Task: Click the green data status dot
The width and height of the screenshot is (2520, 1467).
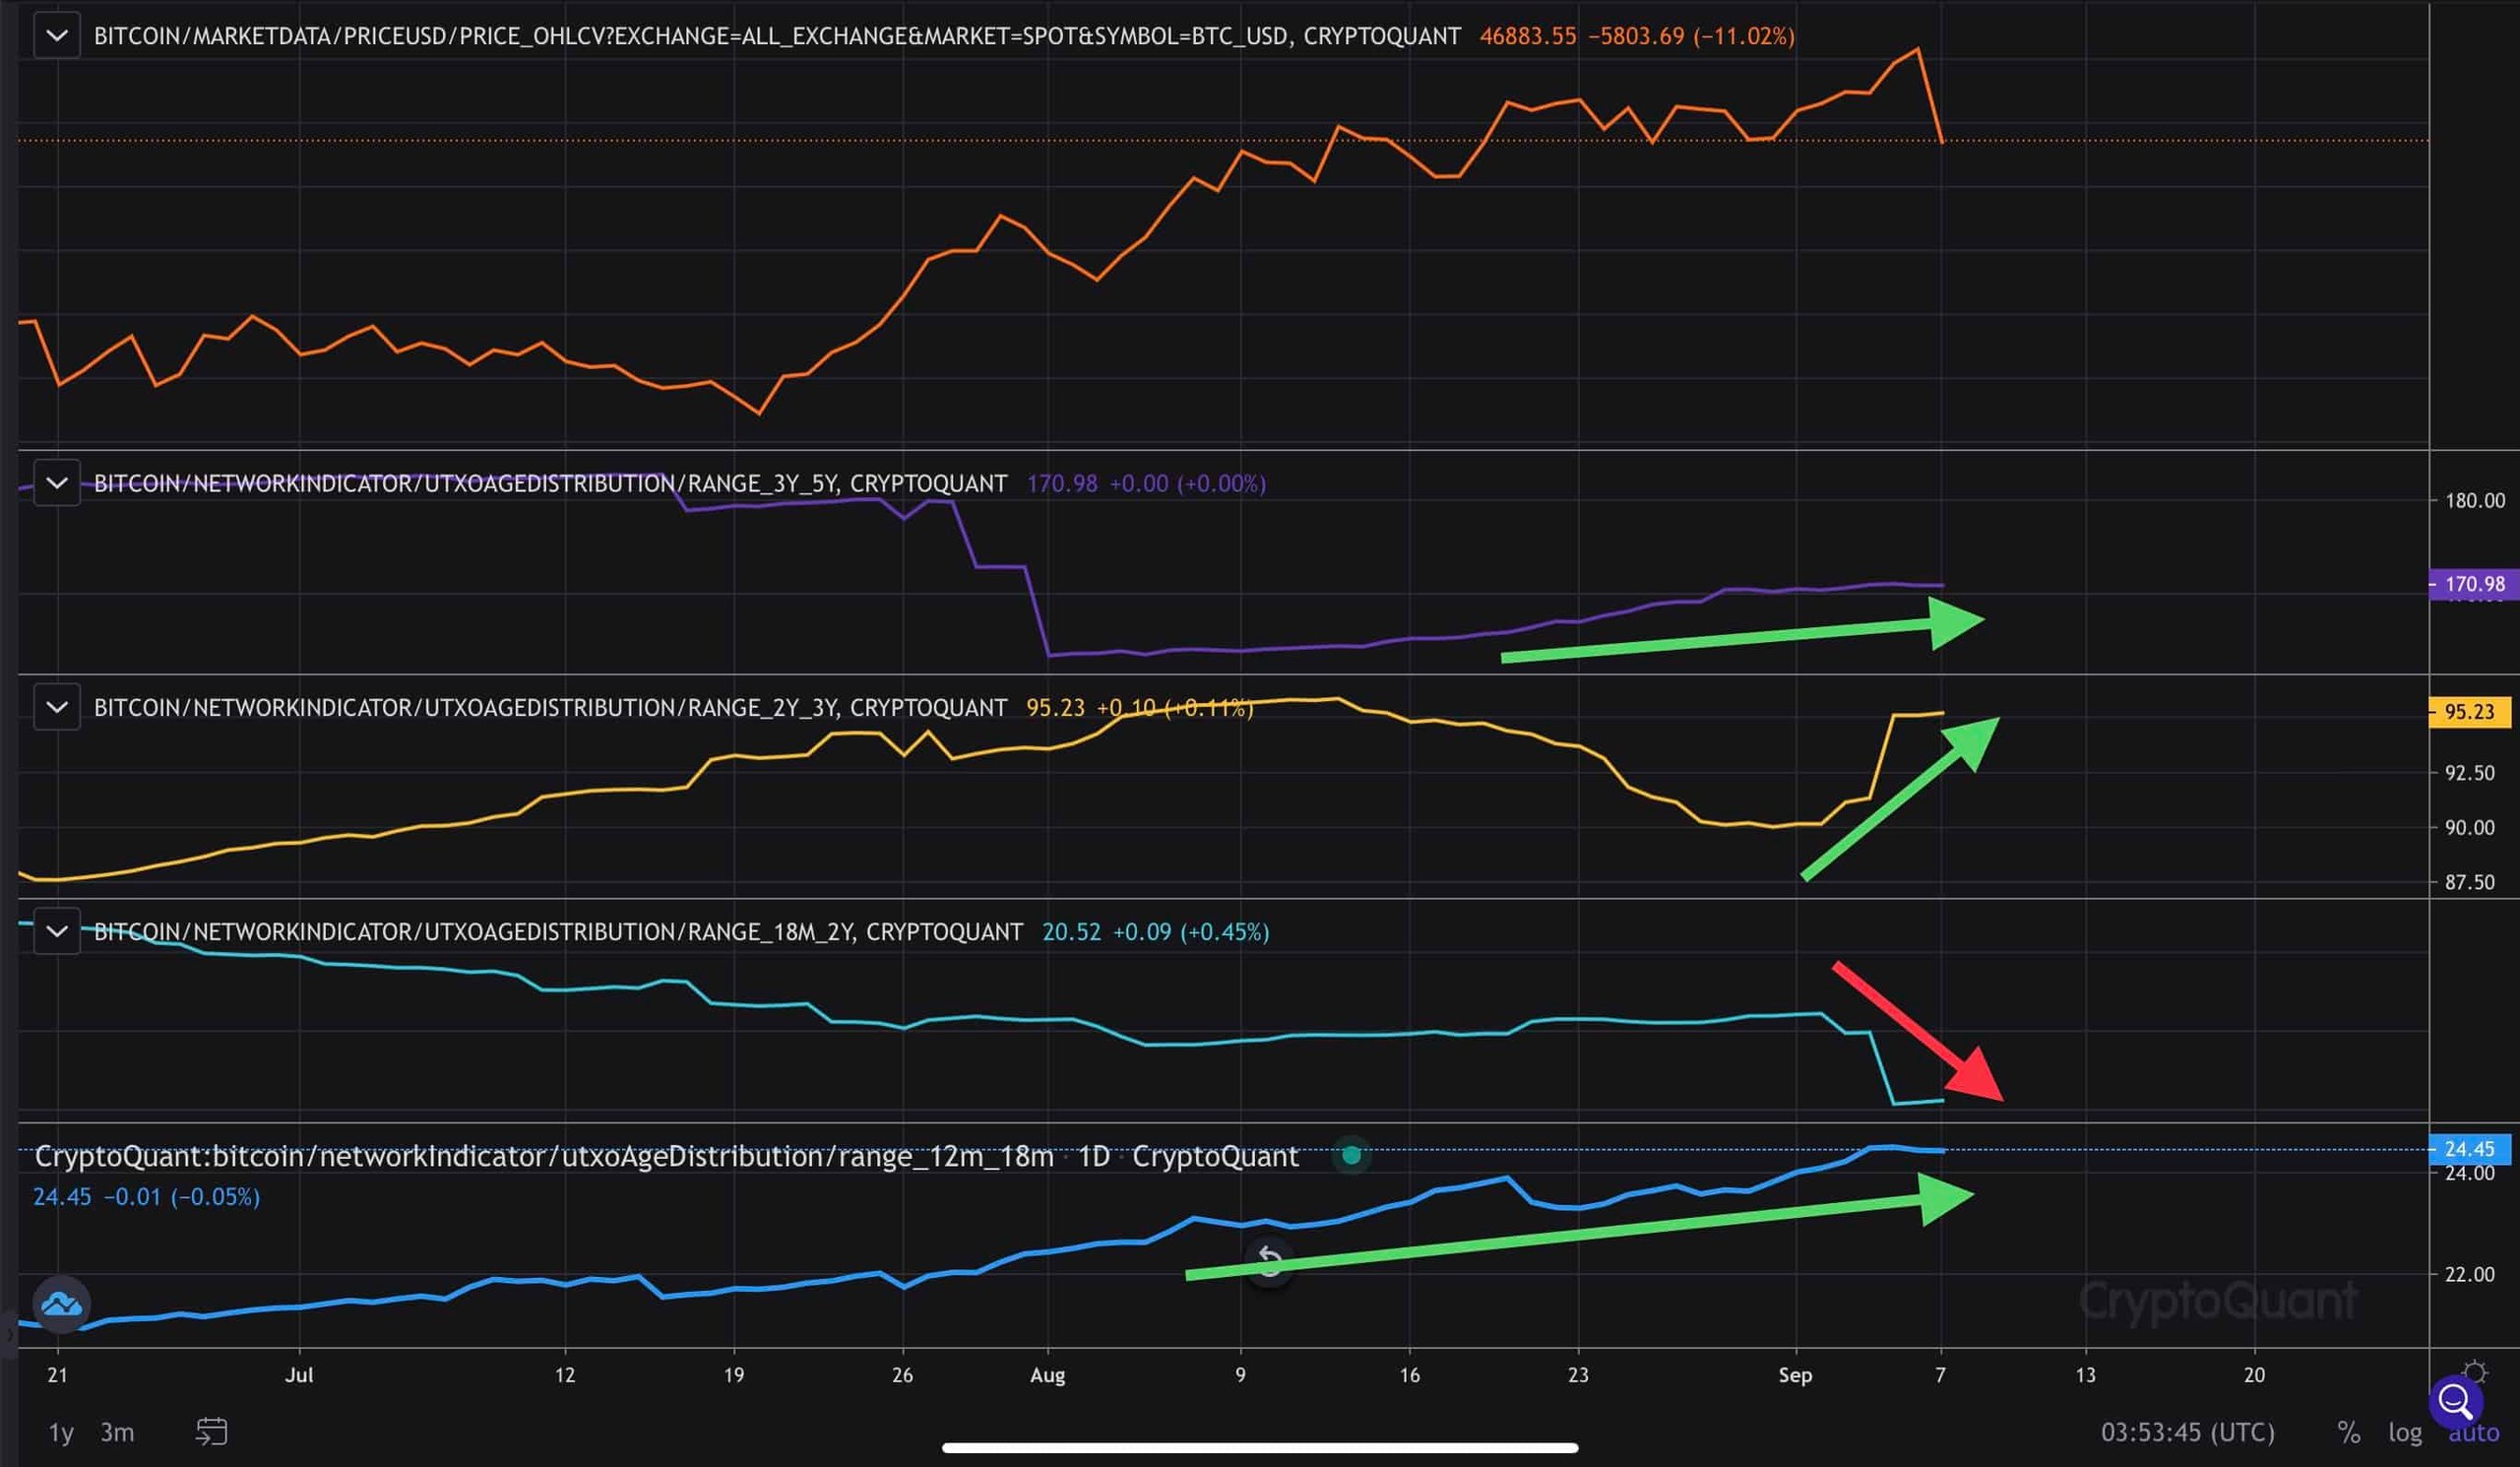Action: click(1352, 1155)
